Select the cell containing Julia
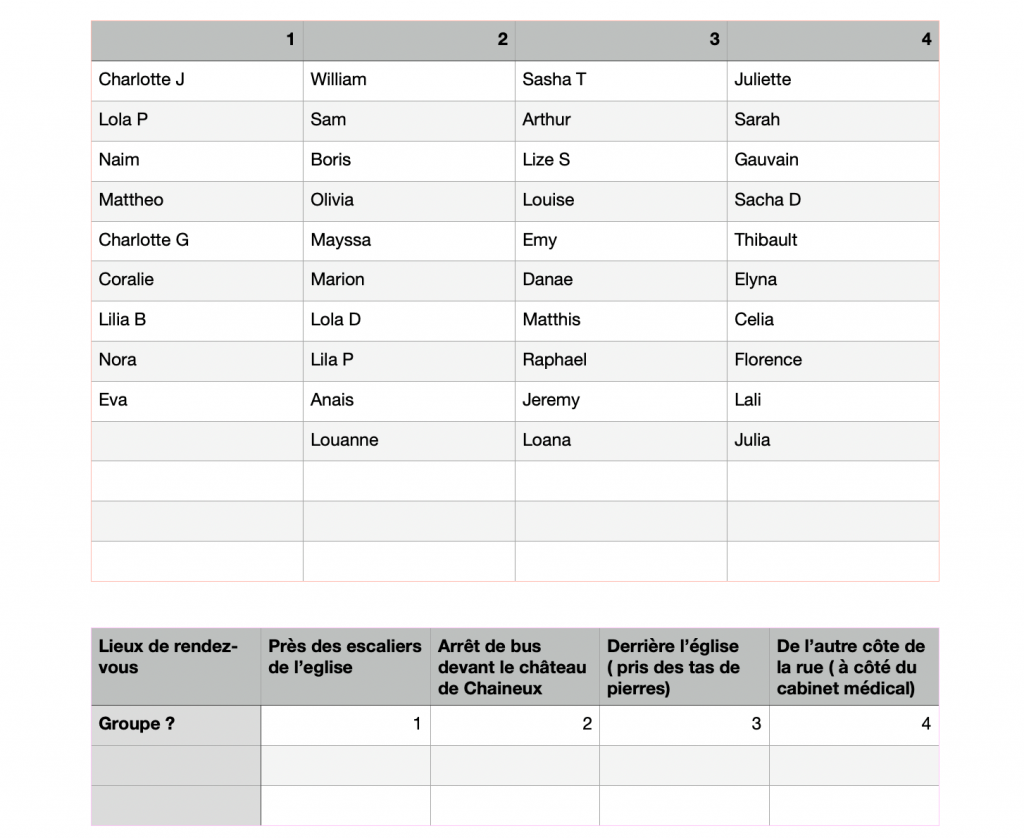This screenshot has height=838, width=1024. pos(833,441)
